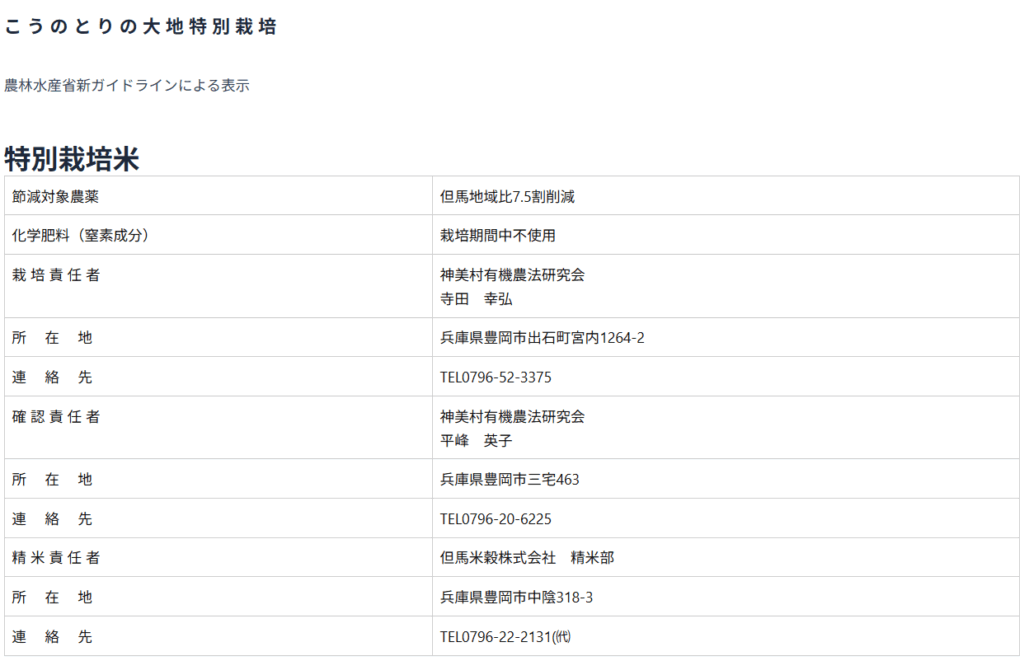1024x661 pixels.
Task: Click the 栽培責任者 row label
Action: 56,275
